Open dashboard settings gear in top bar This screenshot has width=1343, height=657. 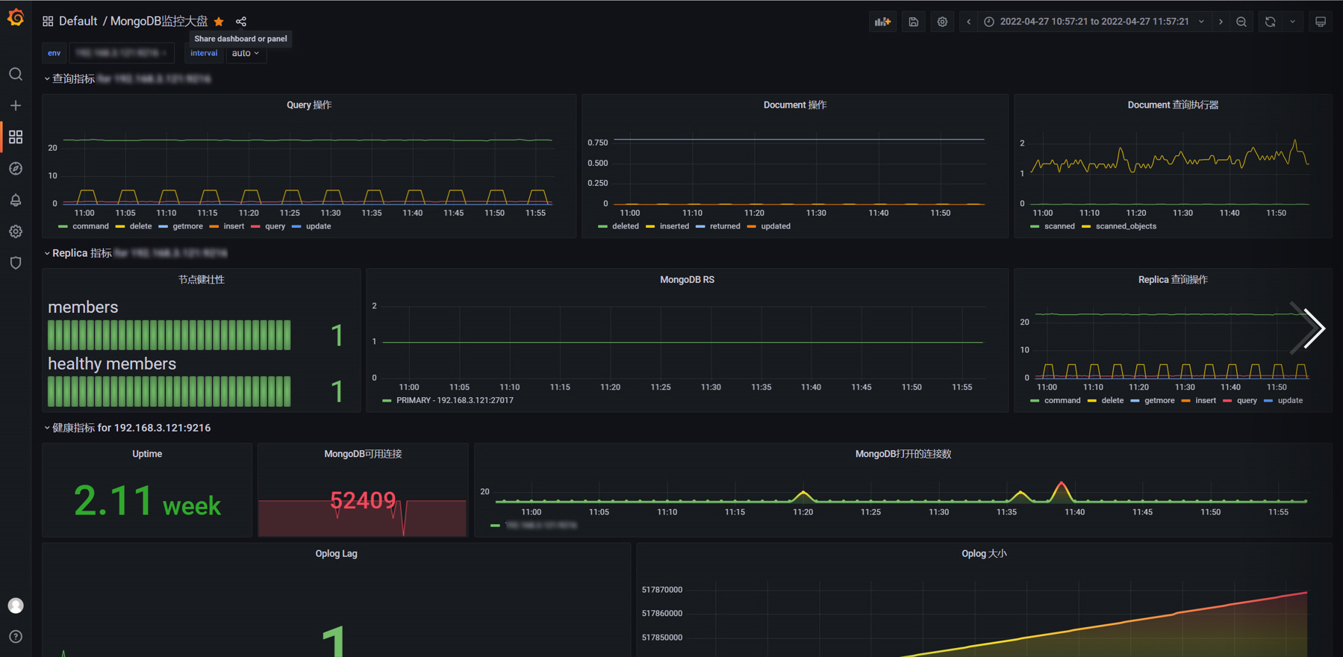coord(942,21)
